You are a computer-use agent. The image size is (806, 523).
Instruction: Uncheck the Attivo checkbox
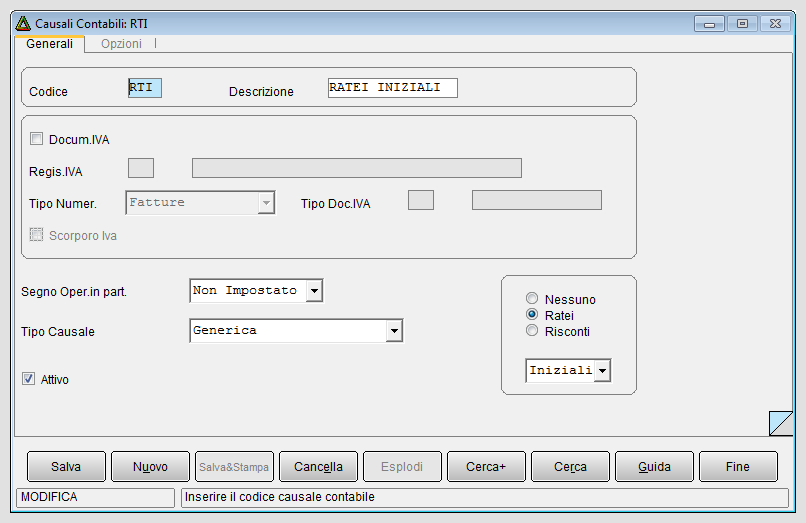pyautogui.click(x=28, y=379)
